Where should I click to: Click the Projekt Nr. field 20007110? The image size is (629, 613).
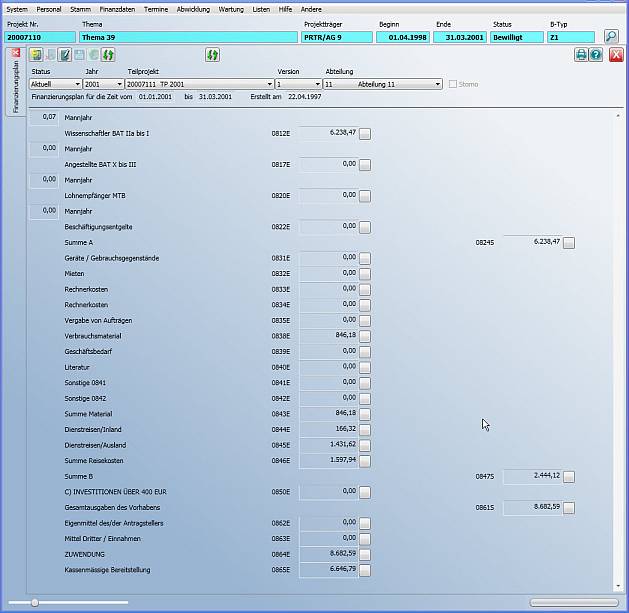pos(40,37)
